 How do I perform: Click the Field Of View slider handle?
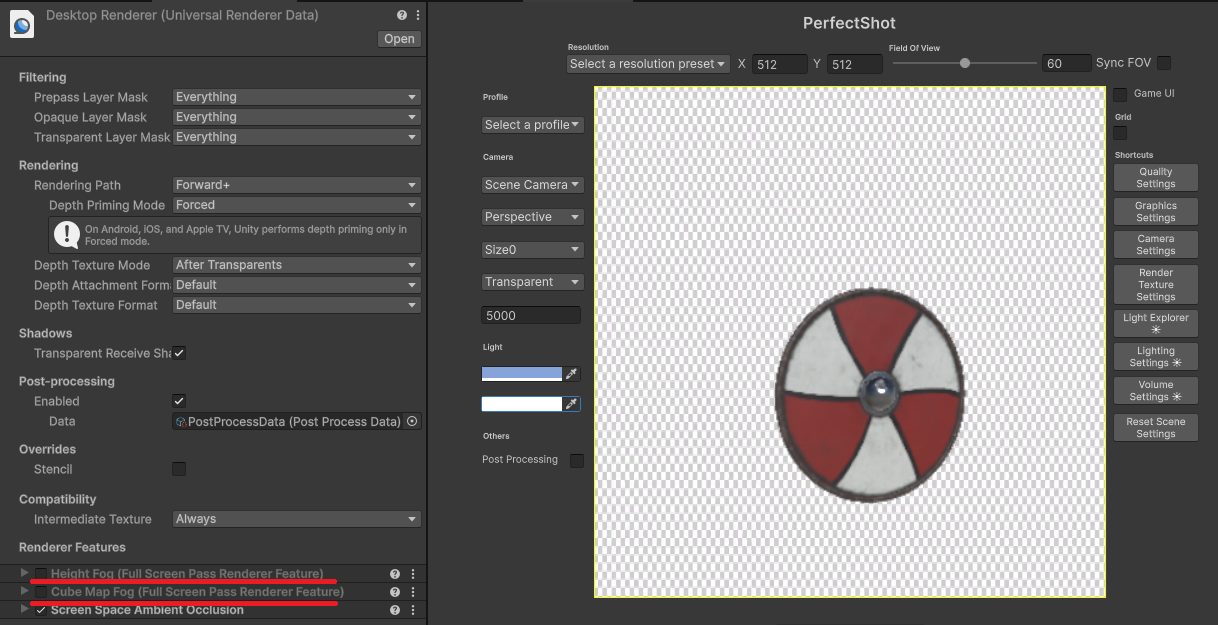point(965,63)
